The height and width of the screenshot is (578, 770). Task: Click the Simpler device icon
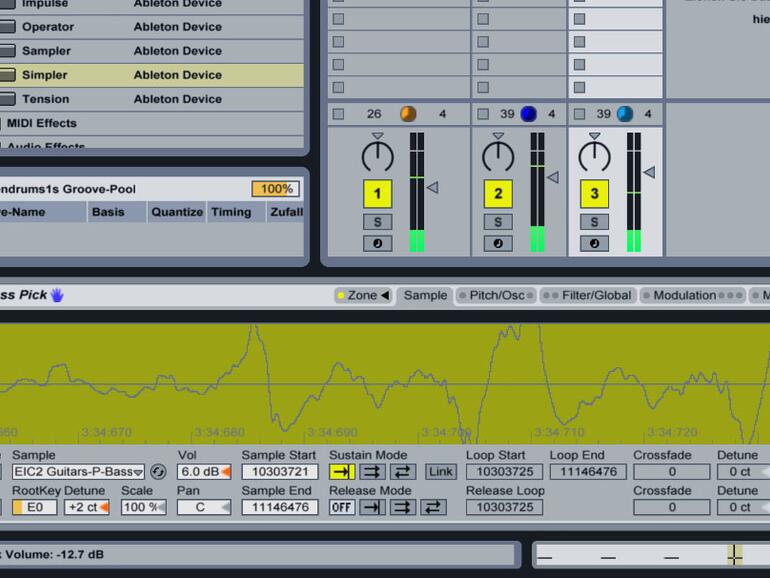[x=7, y=75]
